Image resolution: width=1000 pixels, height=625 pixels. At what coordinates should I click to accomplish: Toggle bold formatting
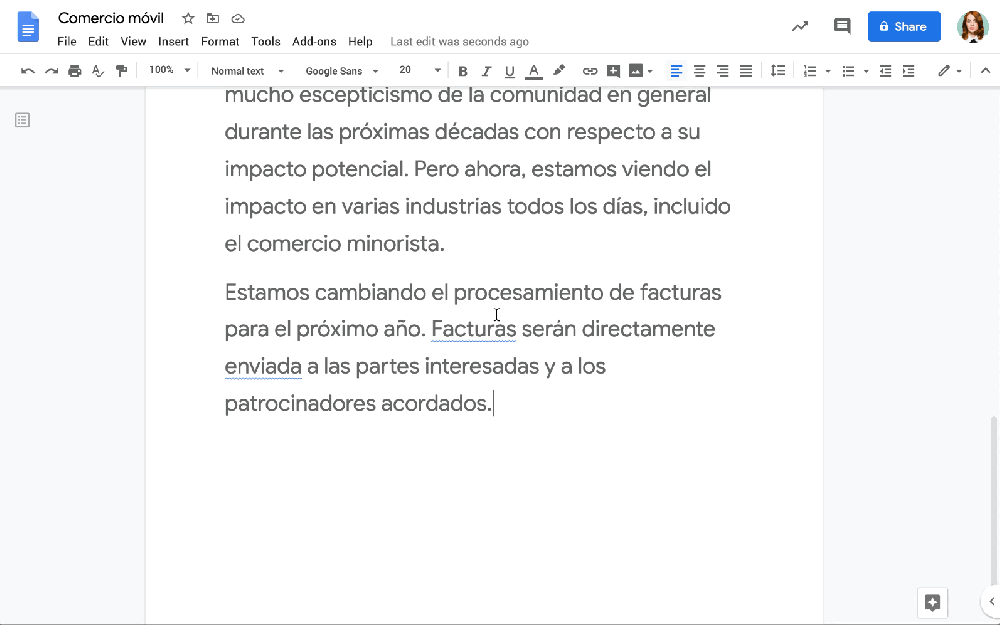pyautogui.click(x=462, y=71)
